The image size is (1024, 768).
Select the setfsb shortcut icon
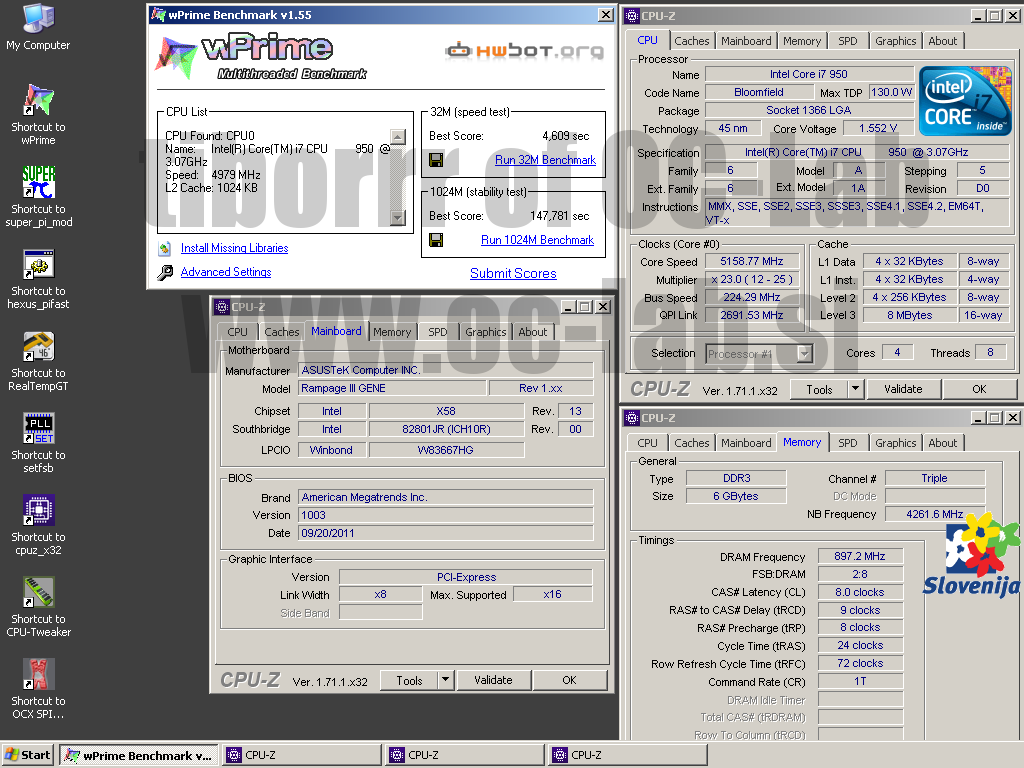click(x=38, y=428)
